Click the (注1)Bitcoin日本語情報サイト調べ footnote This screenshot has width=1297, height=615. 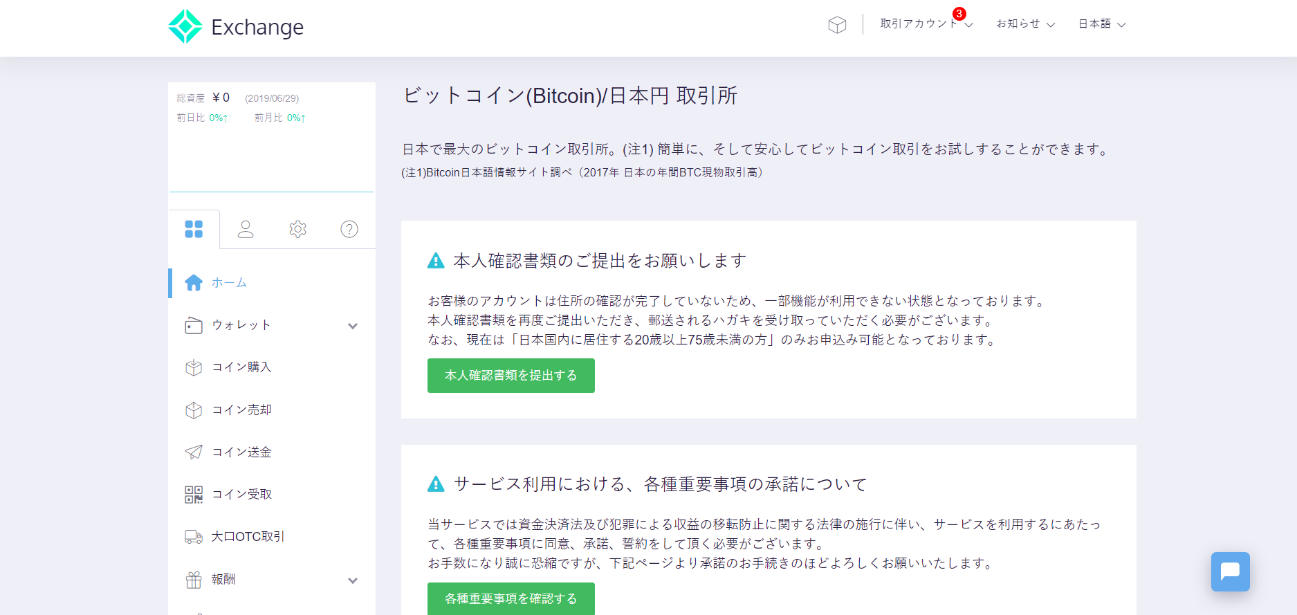(x=582, y=173)
